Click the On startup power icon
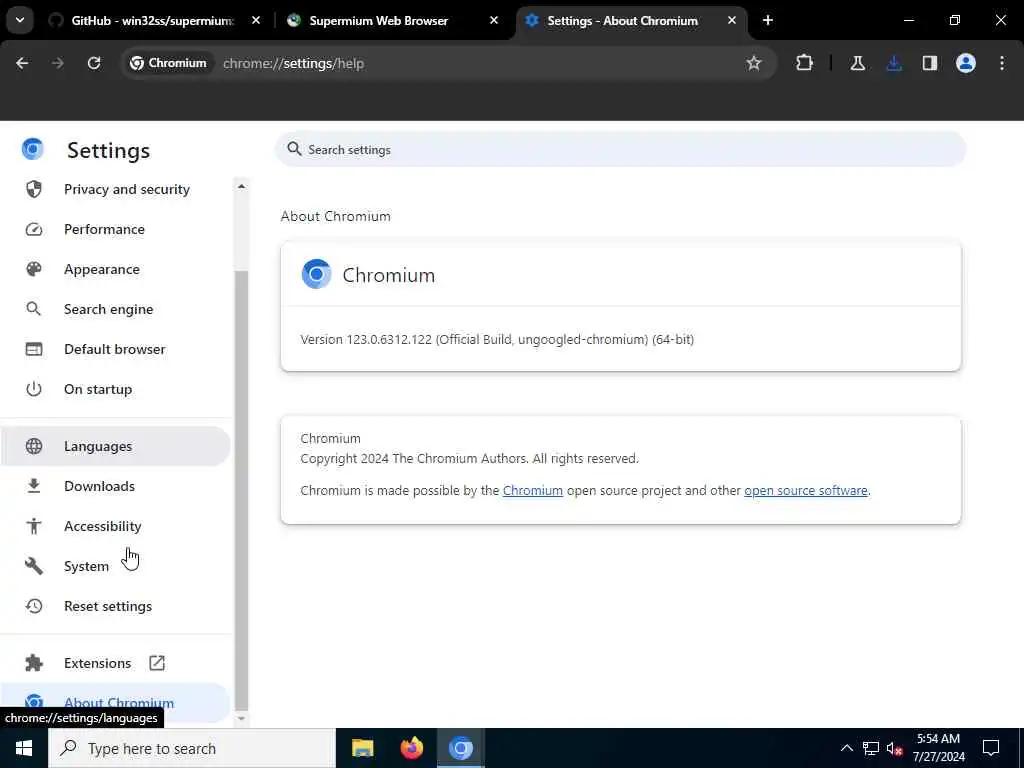1024x768 pixels. click(33, 389)
